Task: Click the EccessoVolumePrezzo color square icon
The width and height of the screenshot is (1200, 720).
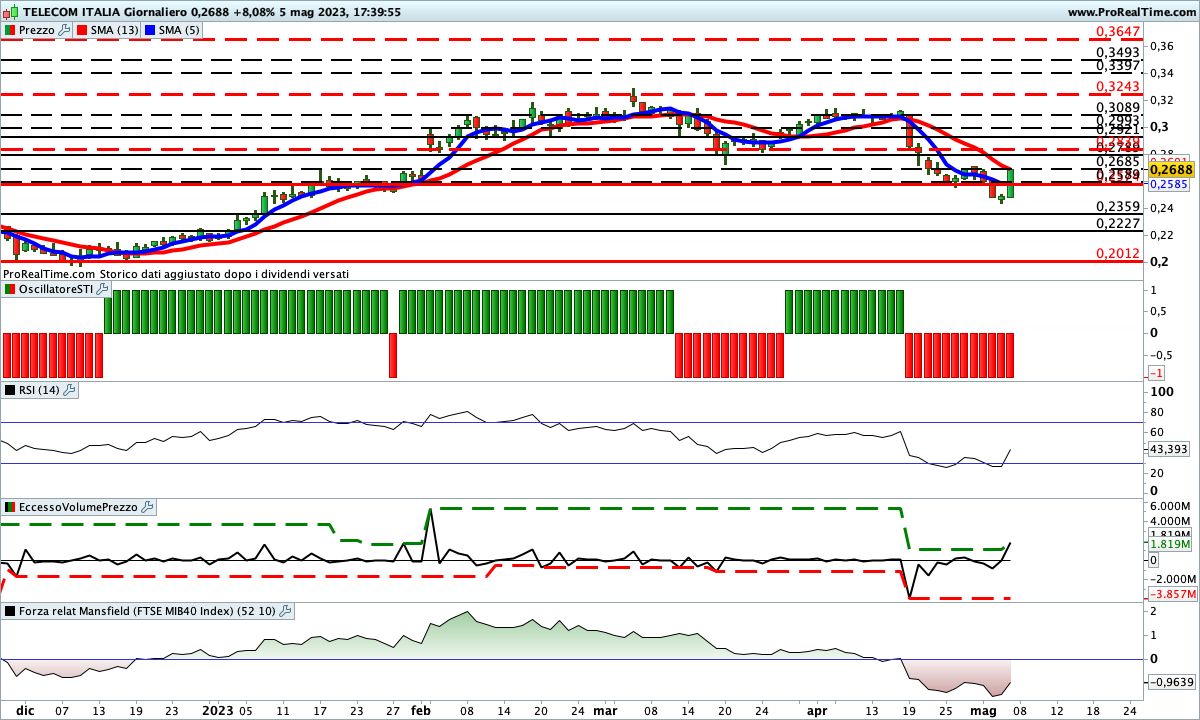Action: [x=10, y=508]
